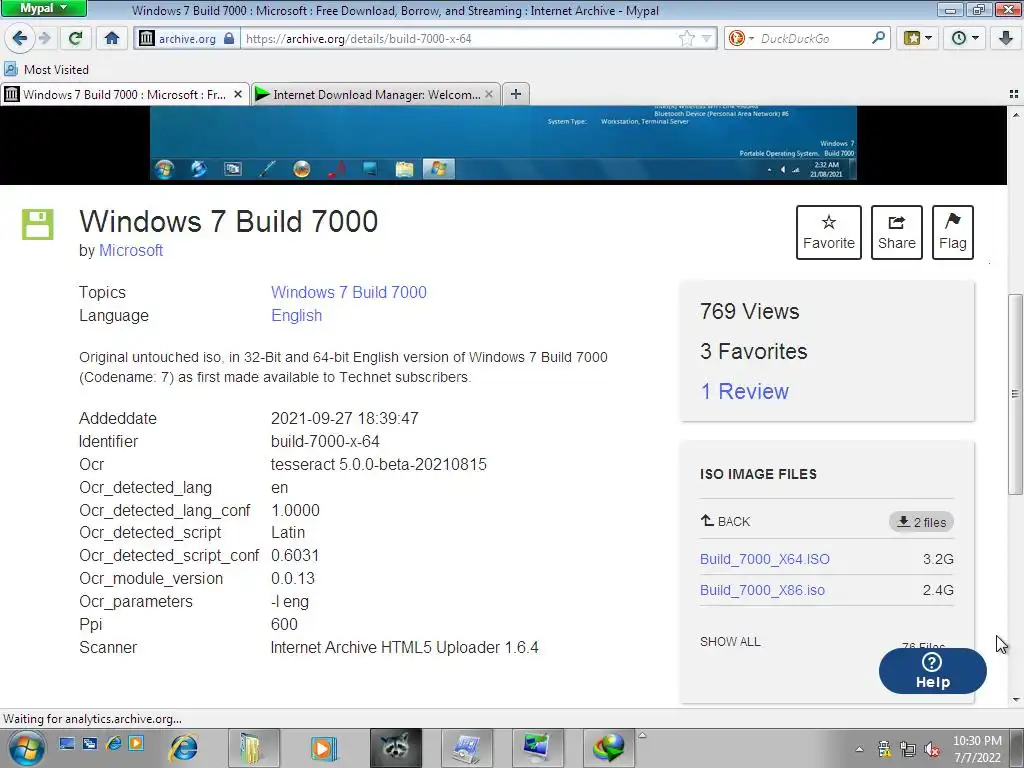
Task: Select the Addeddate value 2021-09-27 18:39:47
Action: 345,418
